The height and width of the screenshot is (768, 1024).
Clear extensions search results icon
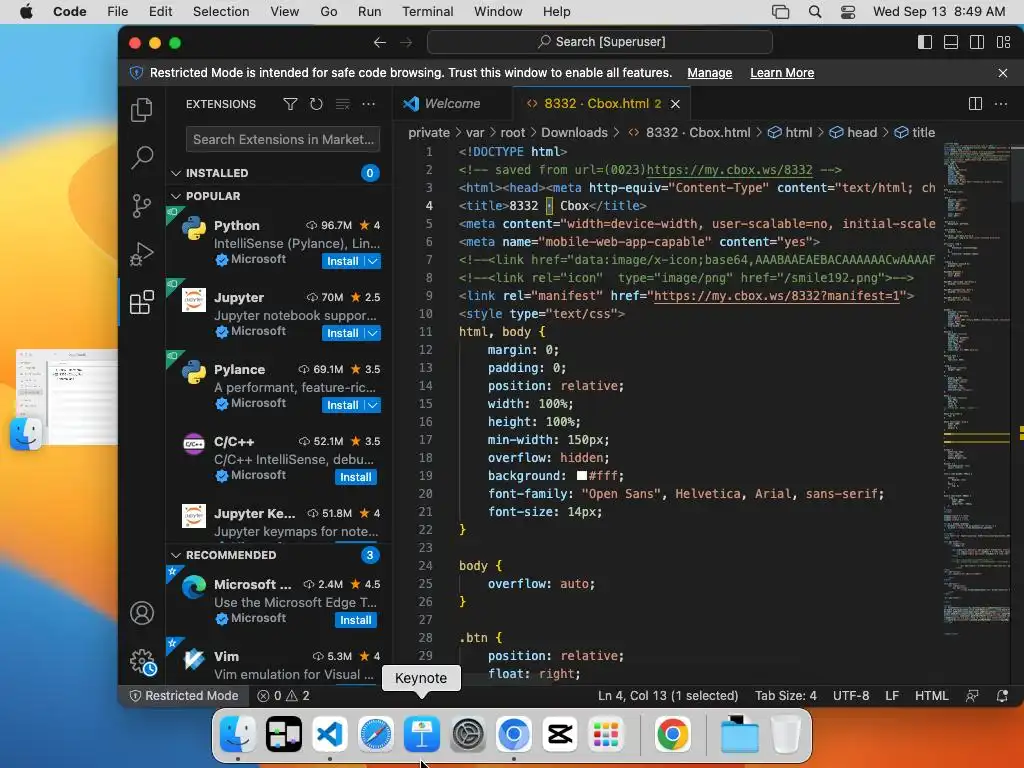pyautogui.click(x=342, y=104)
